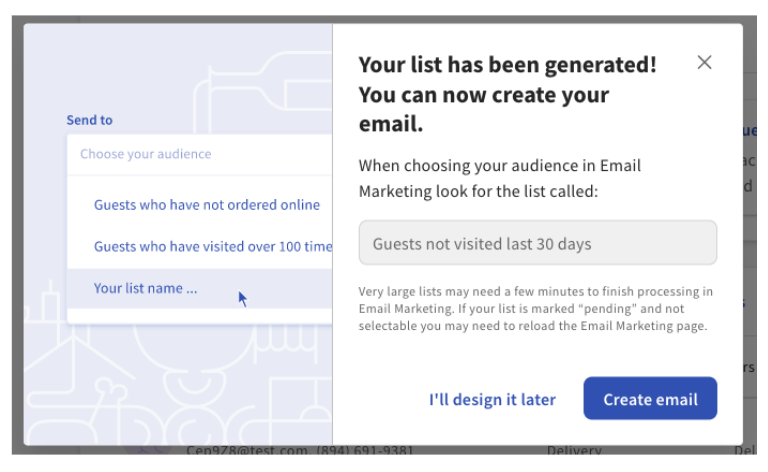Open the Choose your audience dropdown

tap(199, 154)
